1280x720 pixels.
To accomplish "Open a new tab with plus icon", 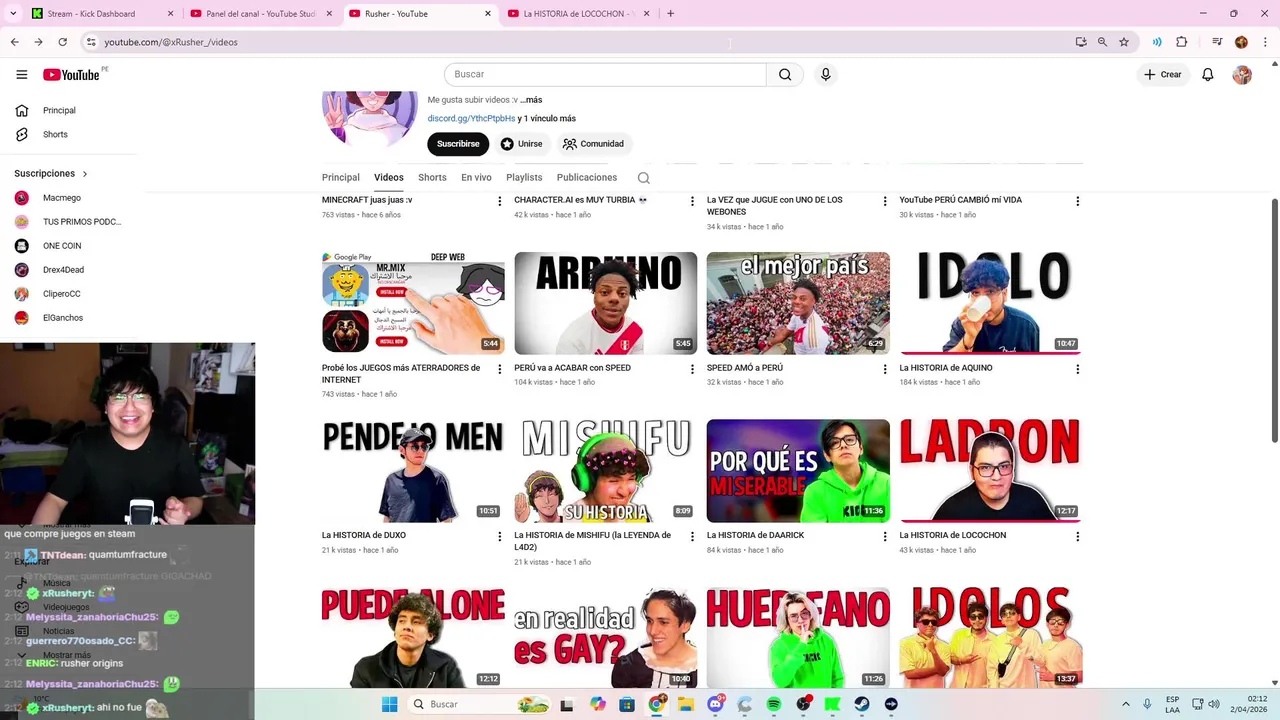I will 670,14.
